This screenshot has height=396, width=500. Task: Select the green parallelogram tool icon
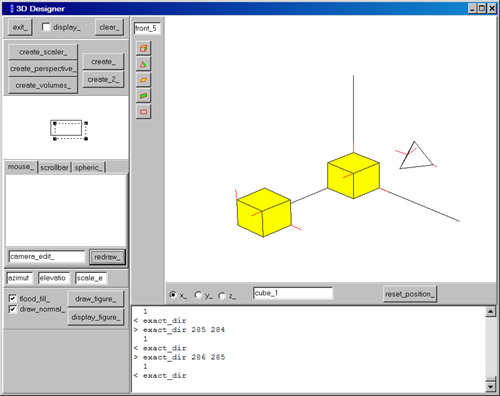click(x=143, y=96)
